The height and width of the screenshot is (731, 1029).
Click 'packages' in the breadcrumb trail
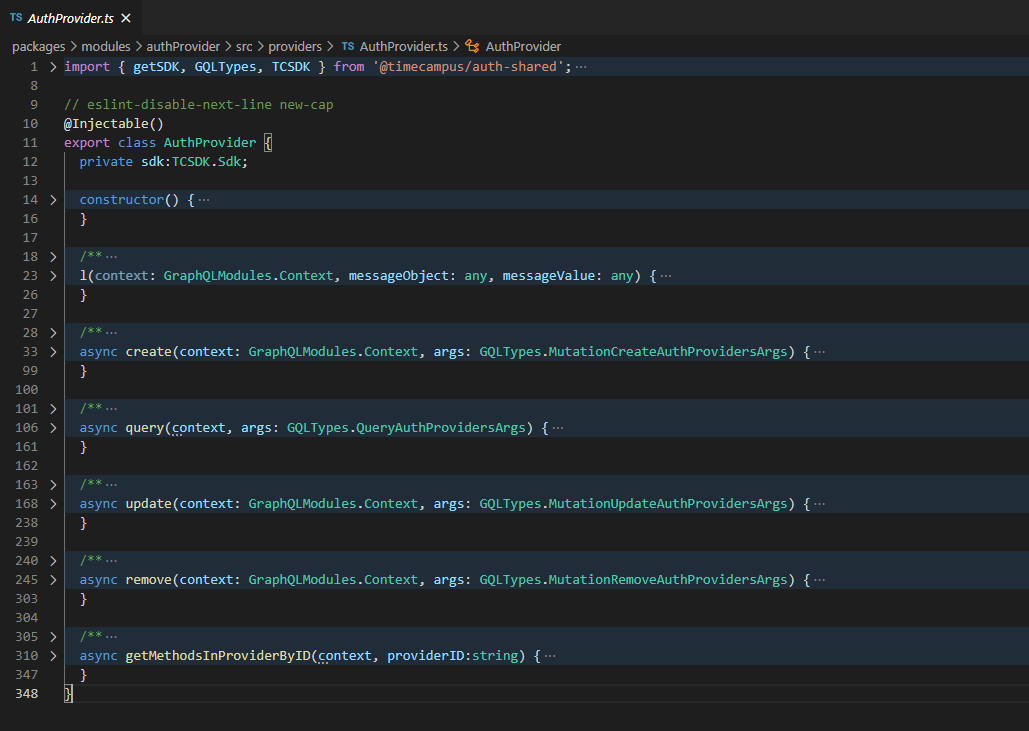pyautogui.click(x=38, y=46)
